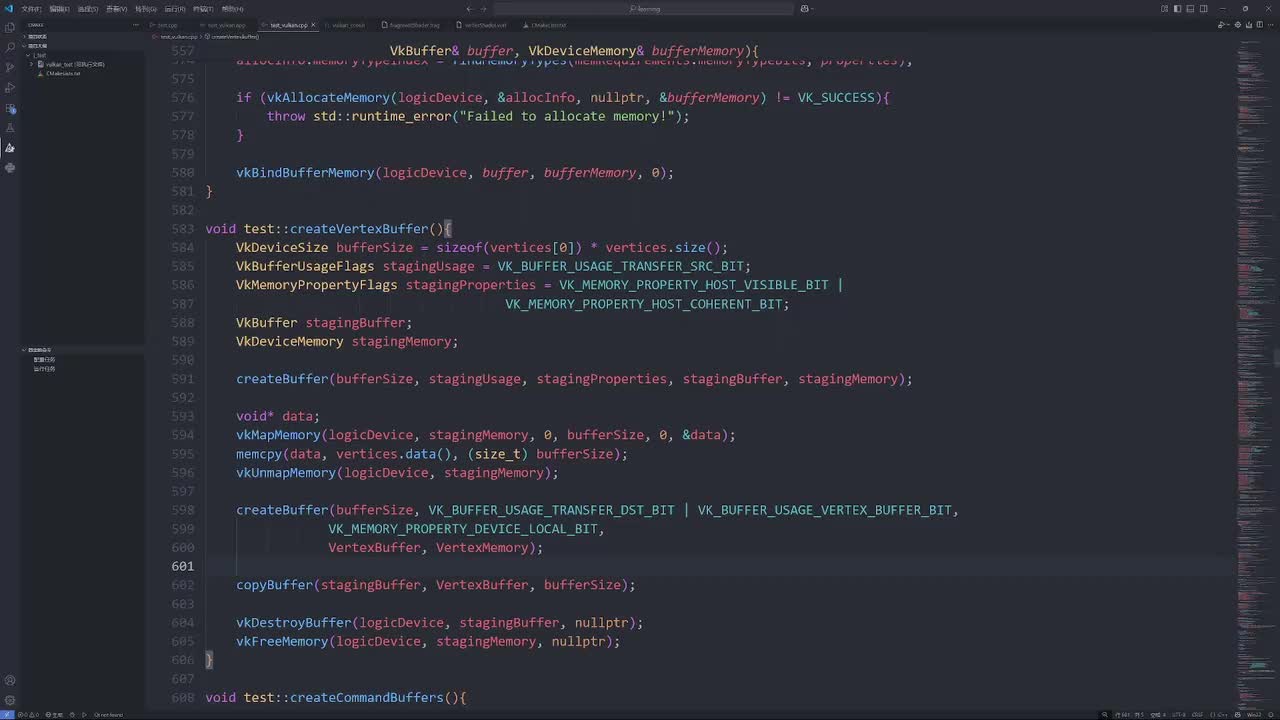Switch to the test.cpp tab
Image resolution: width=1280 pixels, height=720 pixels.
coord(167,25)
